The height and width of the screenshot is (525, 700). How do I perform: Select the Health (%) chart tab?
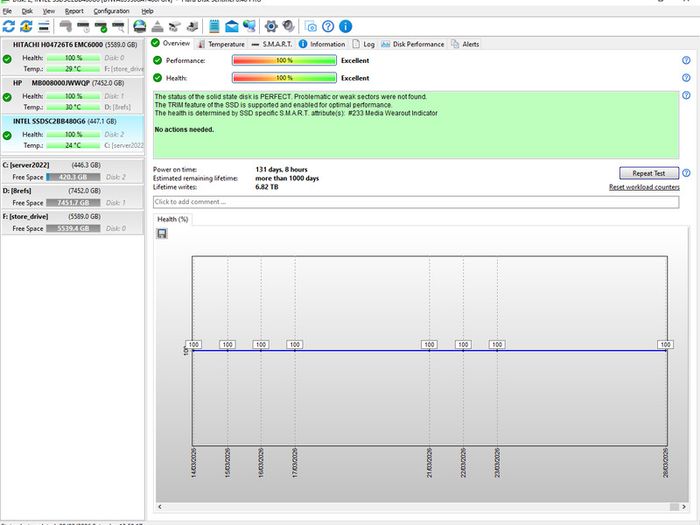[x=172, y=219]
